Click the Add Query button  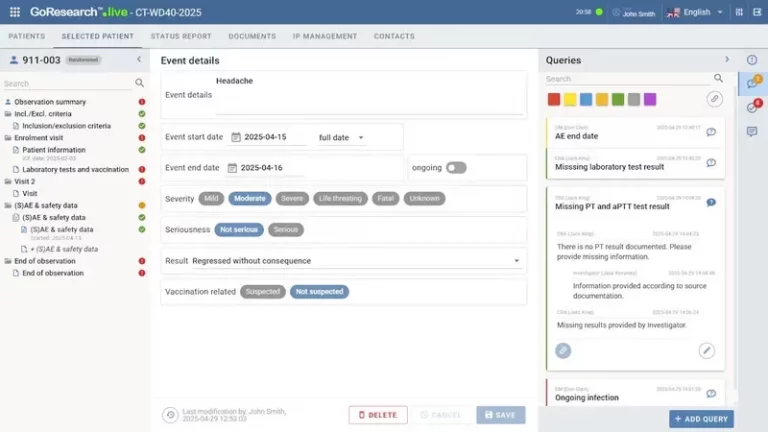click(x=701, y=419)
